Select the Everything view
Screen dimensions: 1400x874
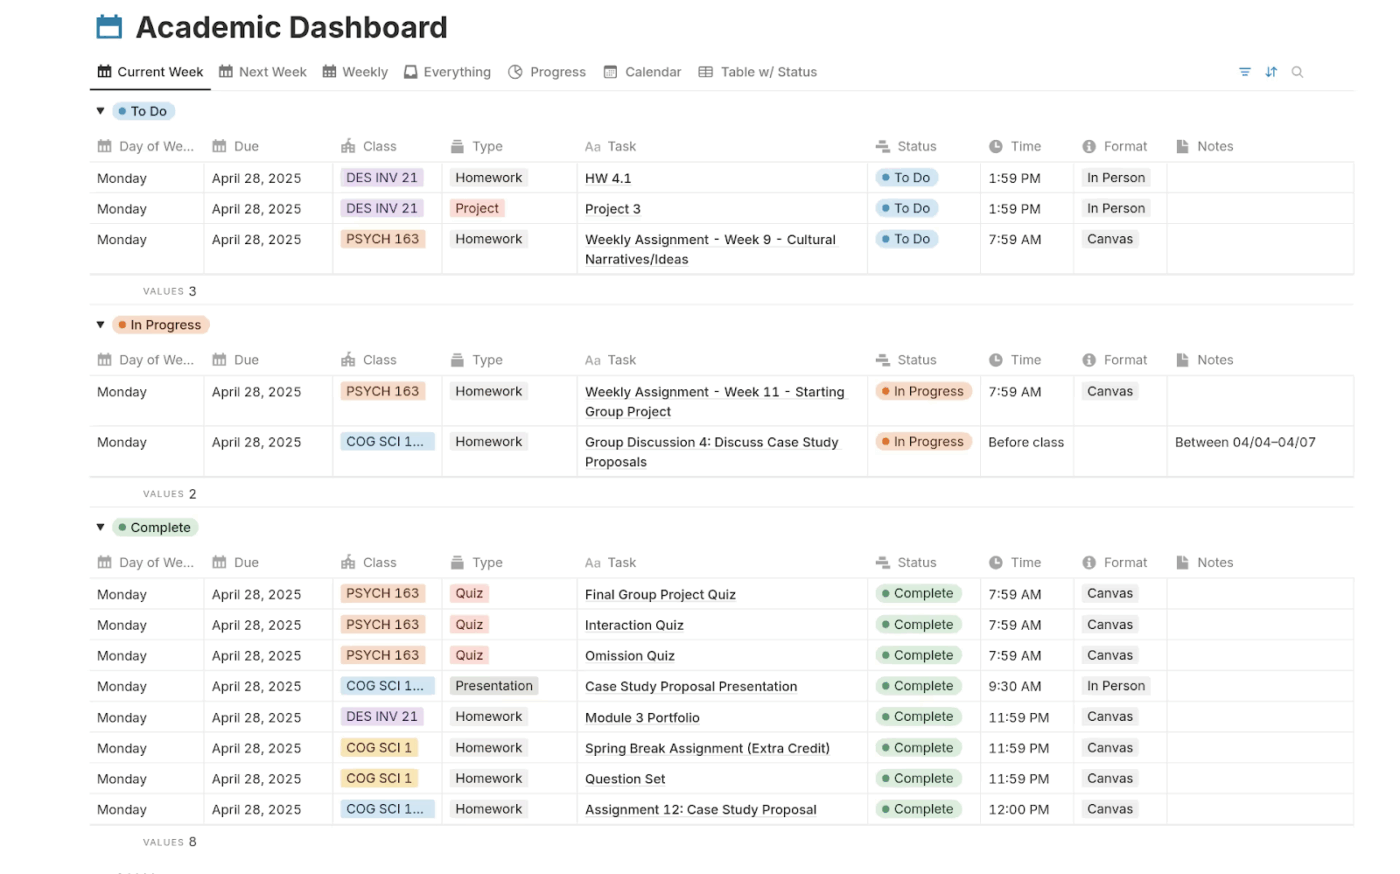[457, 71]
